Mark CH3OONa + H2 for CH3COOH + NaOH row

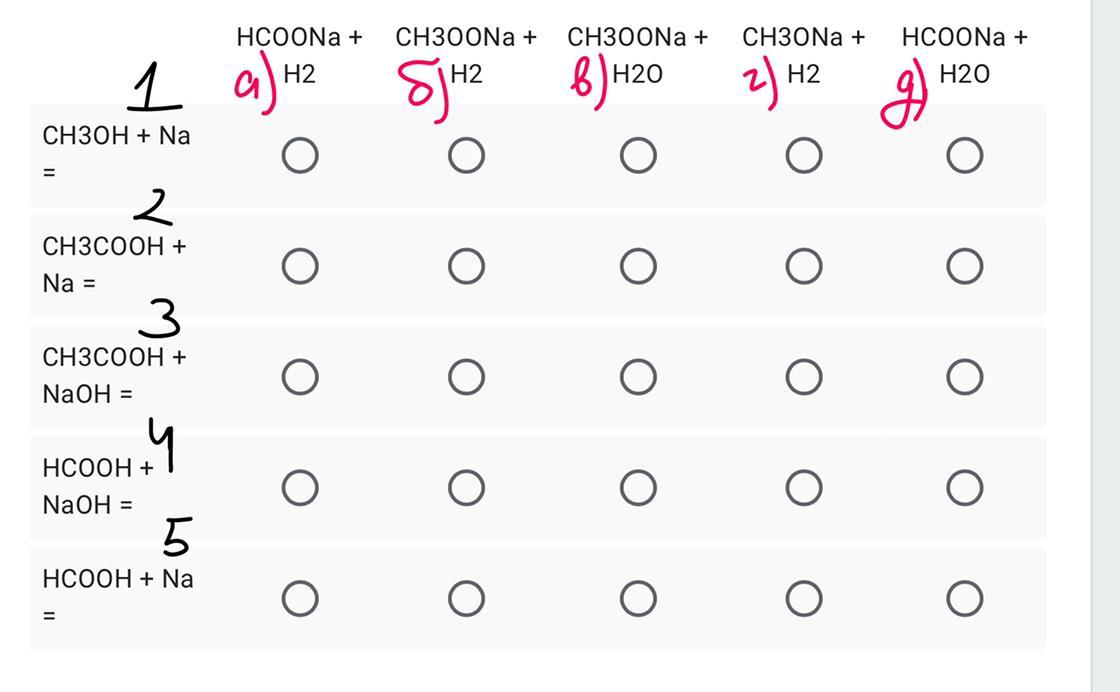466,377
